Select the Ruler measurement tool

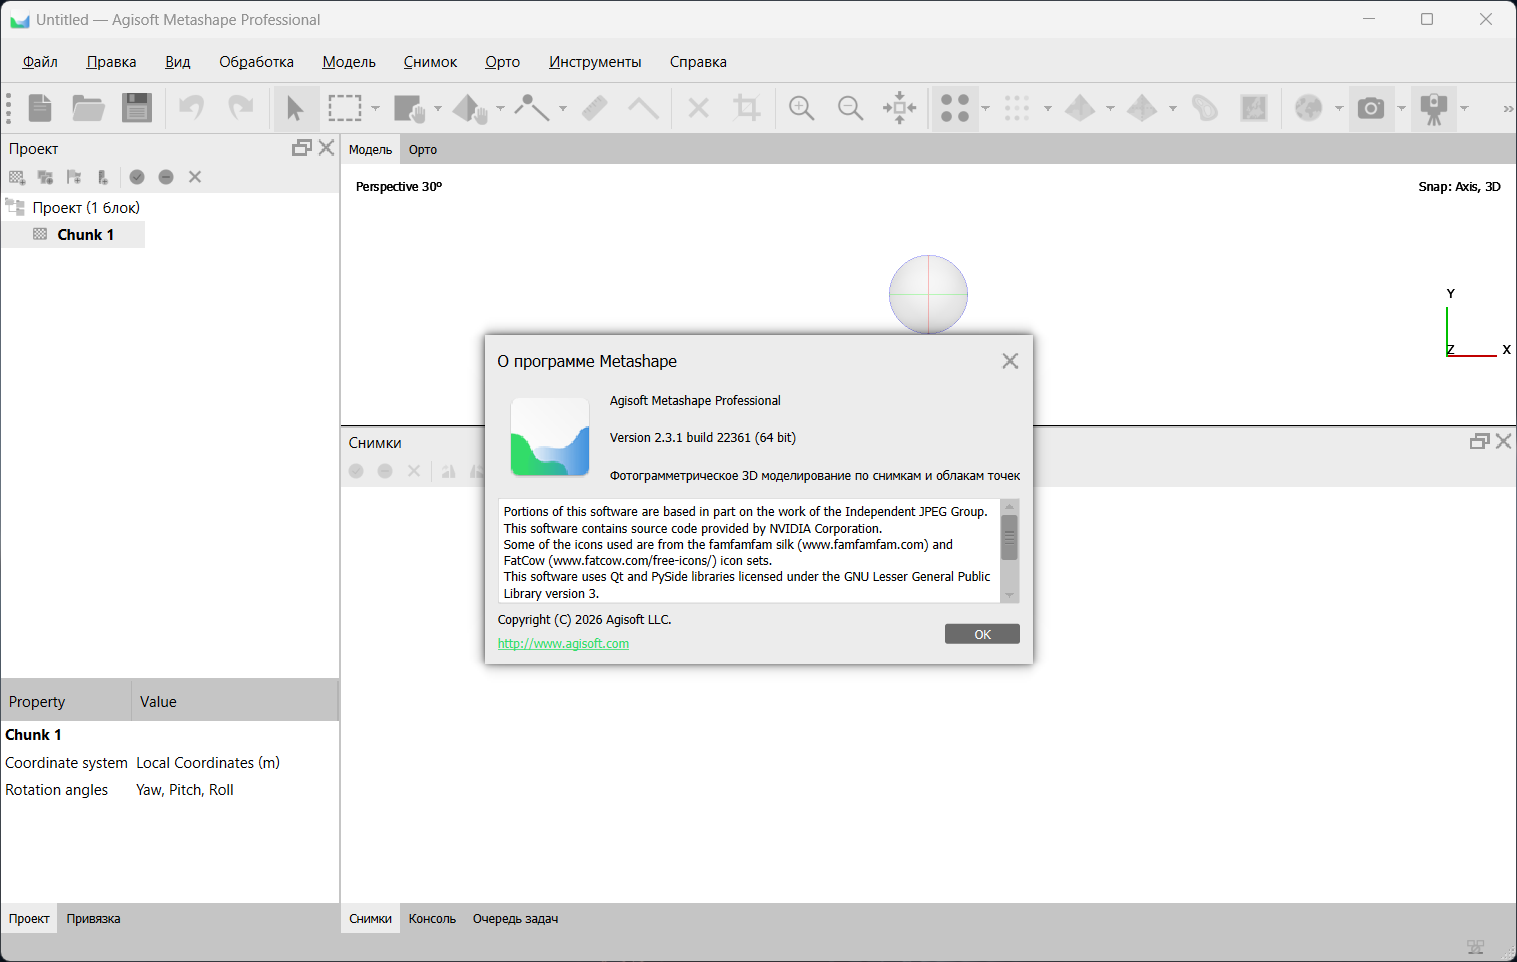595,108
